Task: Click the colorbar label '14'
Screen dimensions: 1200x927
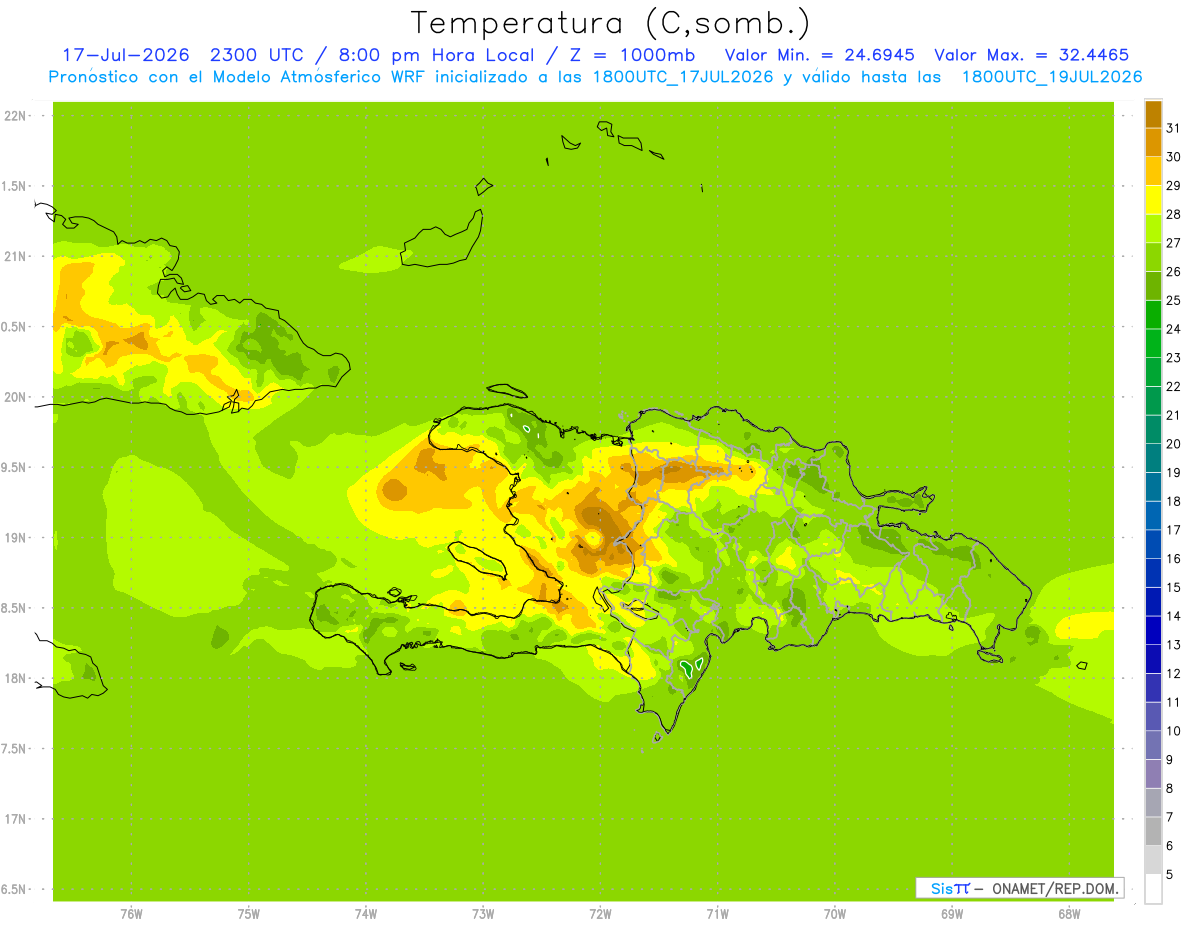Action: [1174, 616]
